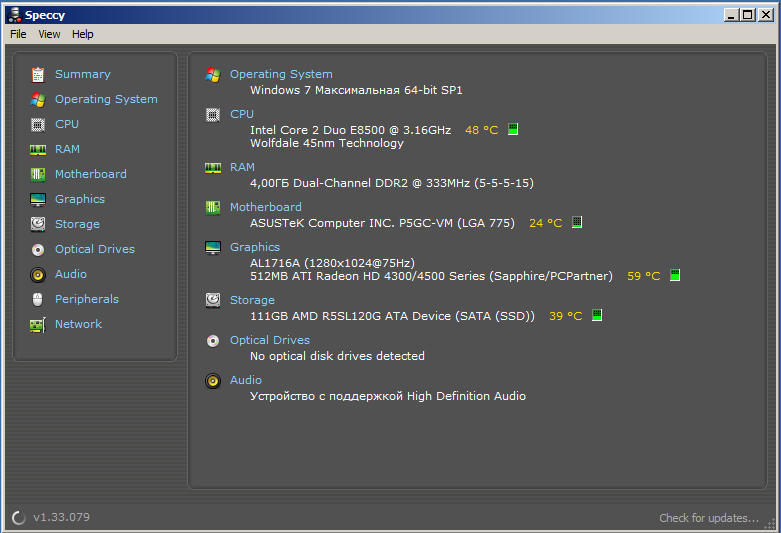Click the RAM heading link in main panel
Screen dimensions: 781x533
pos(242,167)
